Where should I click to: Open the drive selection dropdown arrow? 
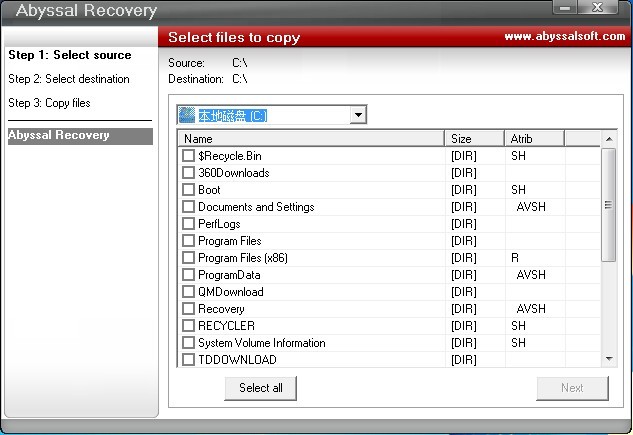pos(357,116)
